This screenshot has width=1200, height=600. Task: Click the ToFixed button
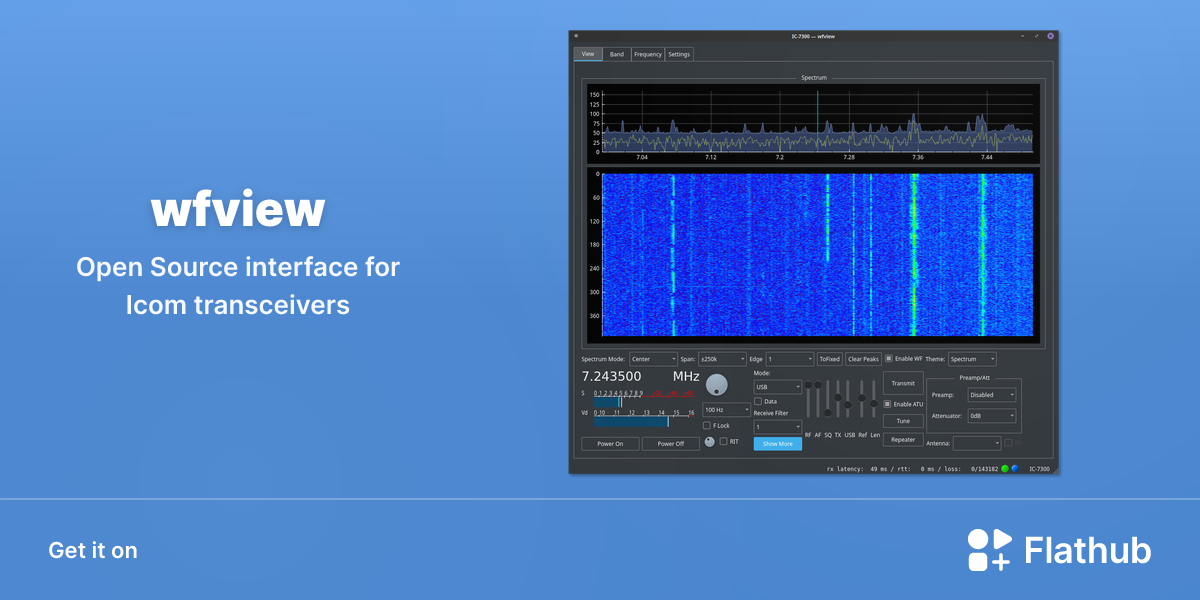(x=830, y=359)
